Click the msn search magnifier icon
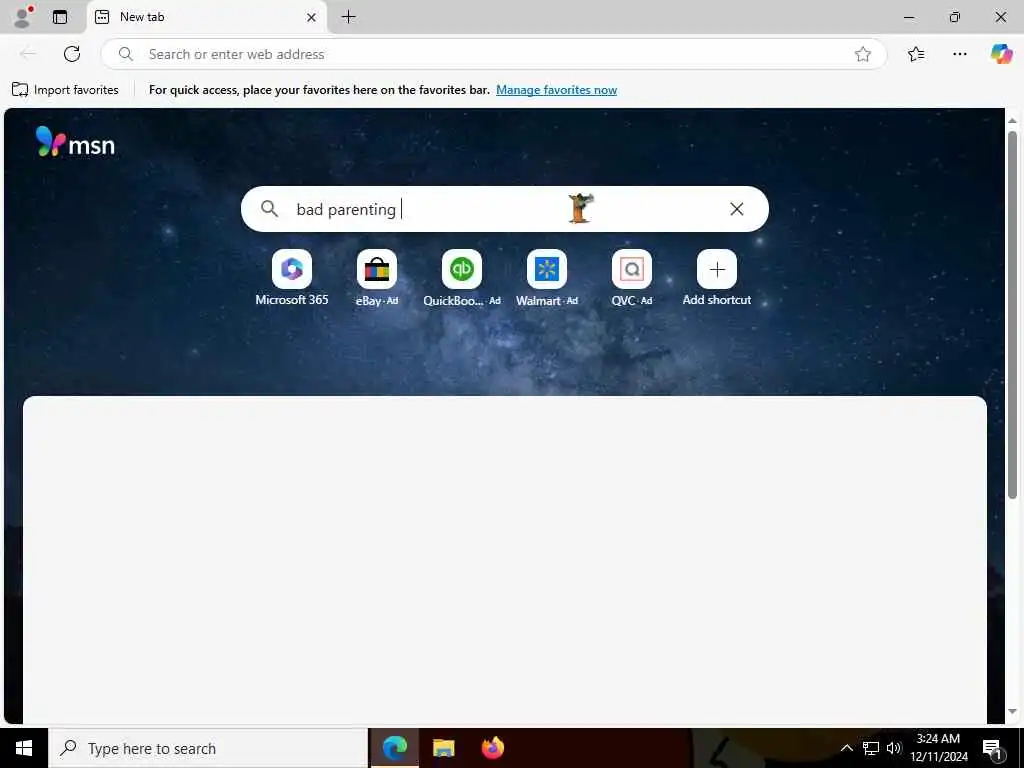Image resolution: width=1024 pixels, height=768 pixels. (269, 209)
